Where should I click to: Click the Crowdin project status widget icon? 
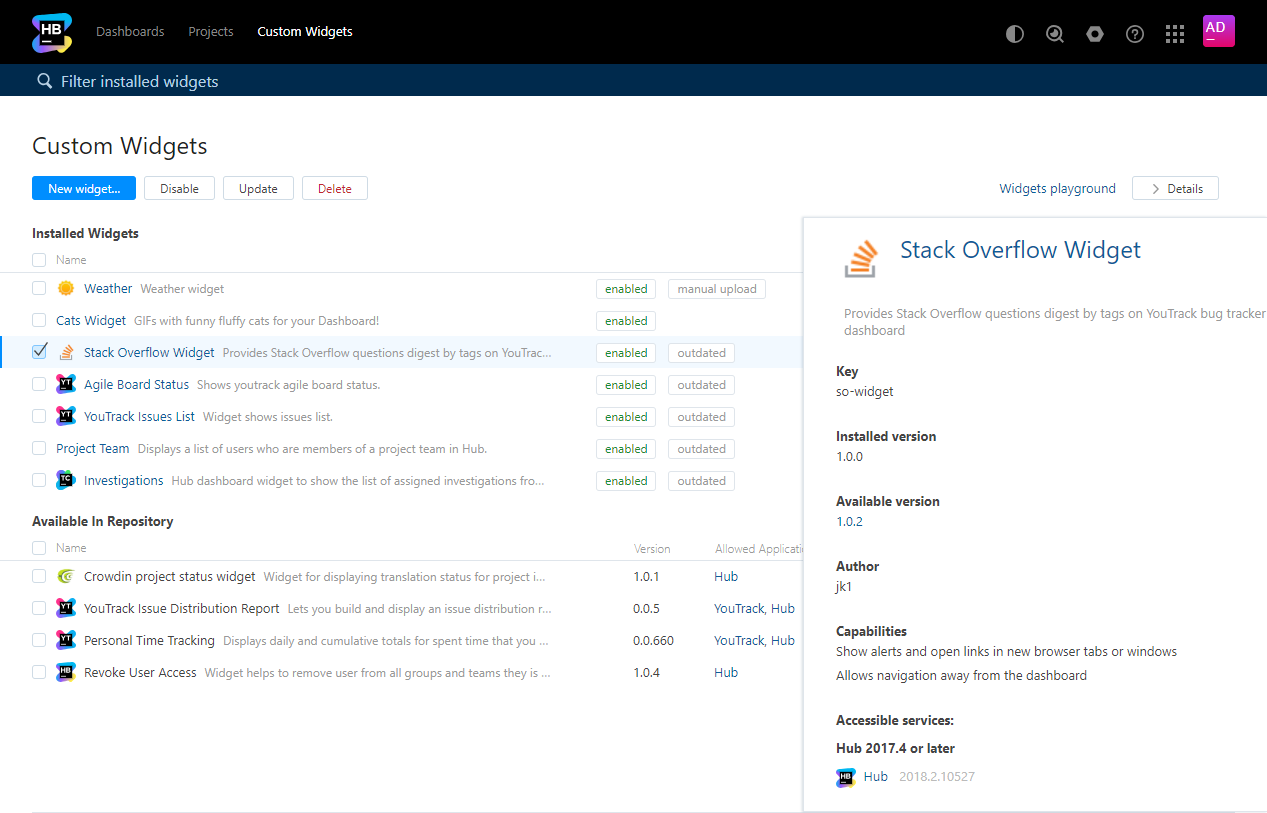pyautogui.click(x=66, y=576)
